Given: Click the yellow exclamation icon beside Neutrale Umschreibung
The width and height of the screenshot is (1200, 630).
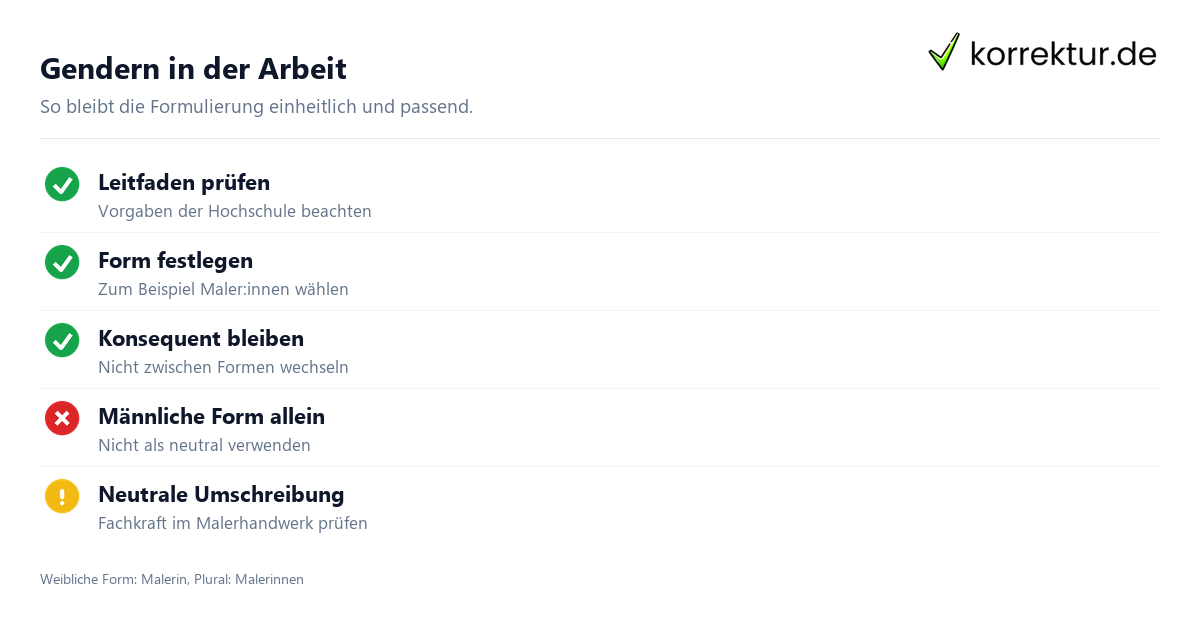Looking at the screenshot, I should 62,496.
